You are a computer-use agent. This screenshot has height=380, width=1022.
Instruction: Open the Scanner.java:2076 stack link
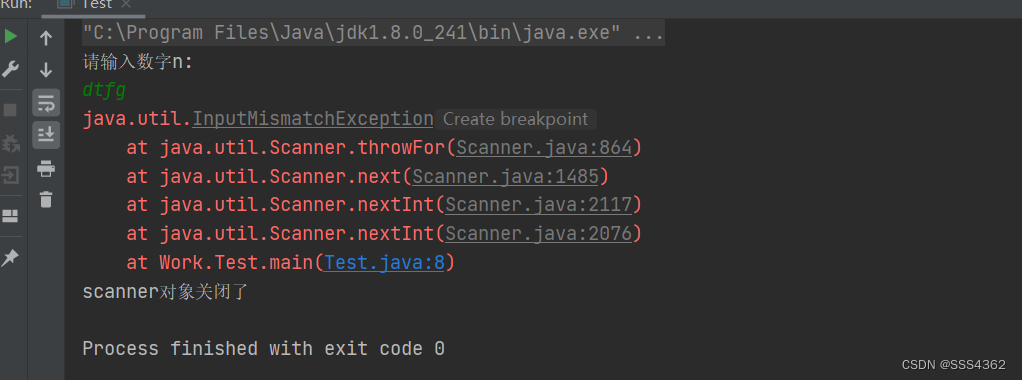tap(539, 233)
